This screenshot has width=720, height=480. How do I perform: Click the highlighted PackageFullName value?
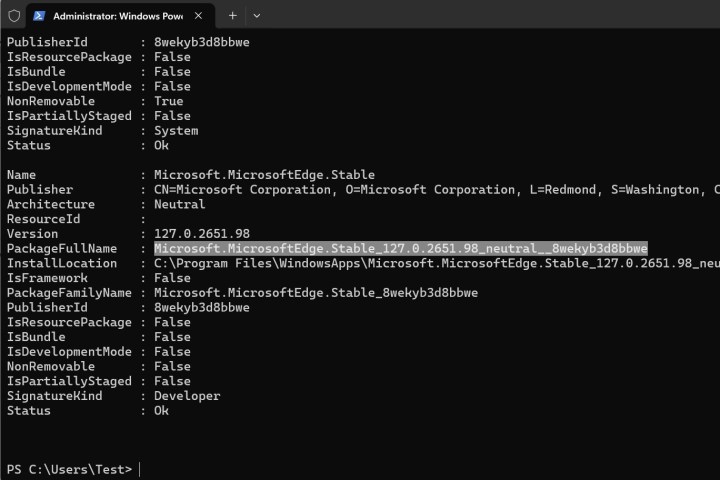(400, 248)
